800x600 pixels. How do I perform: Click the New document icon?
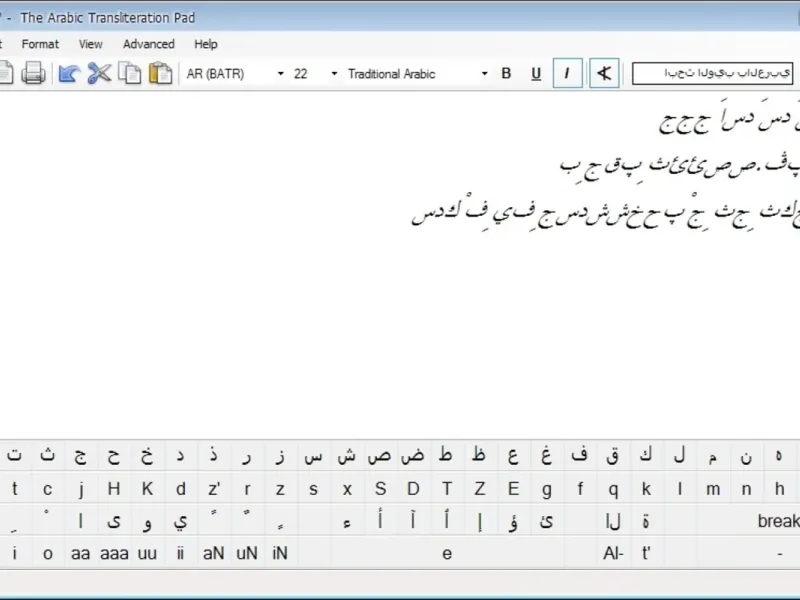[x=6, y=73]
